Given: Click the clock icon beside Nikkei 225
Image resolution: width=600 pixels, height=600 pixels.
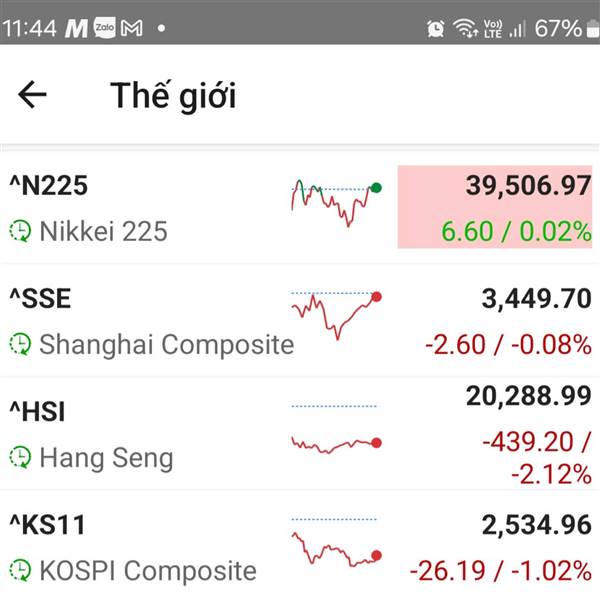Looking at the screenshot, I should tap(20, 231).
